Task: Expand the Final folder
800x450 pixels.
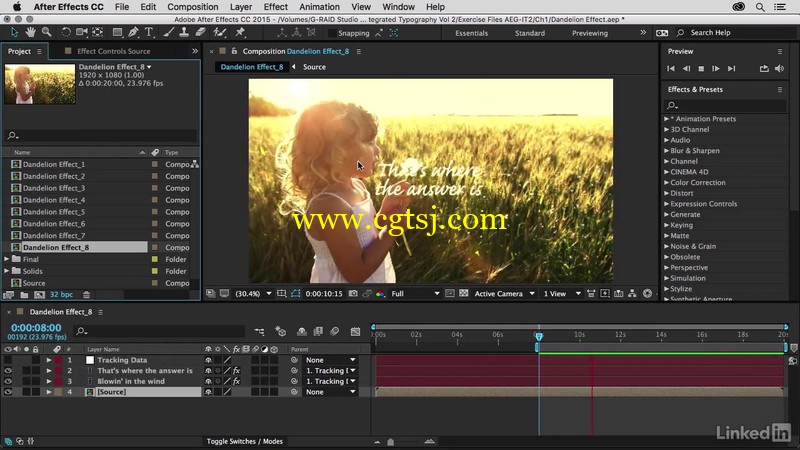Action: [x=7, y=259]
